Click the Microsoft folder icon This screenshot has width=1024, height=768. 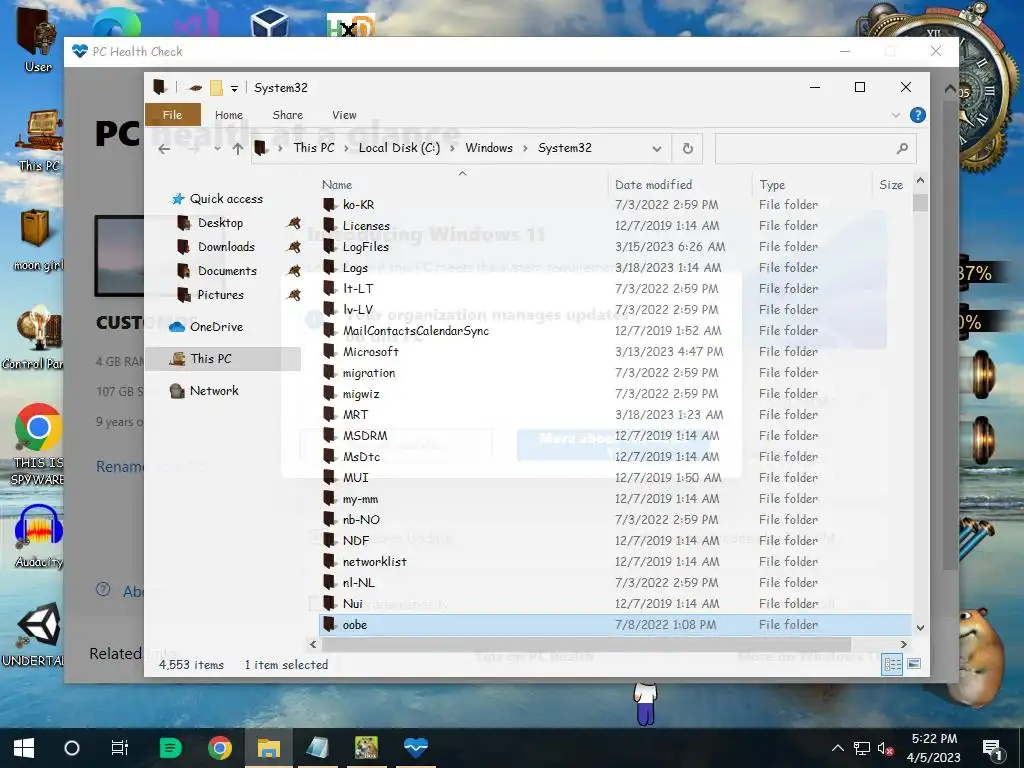(329, 351)
